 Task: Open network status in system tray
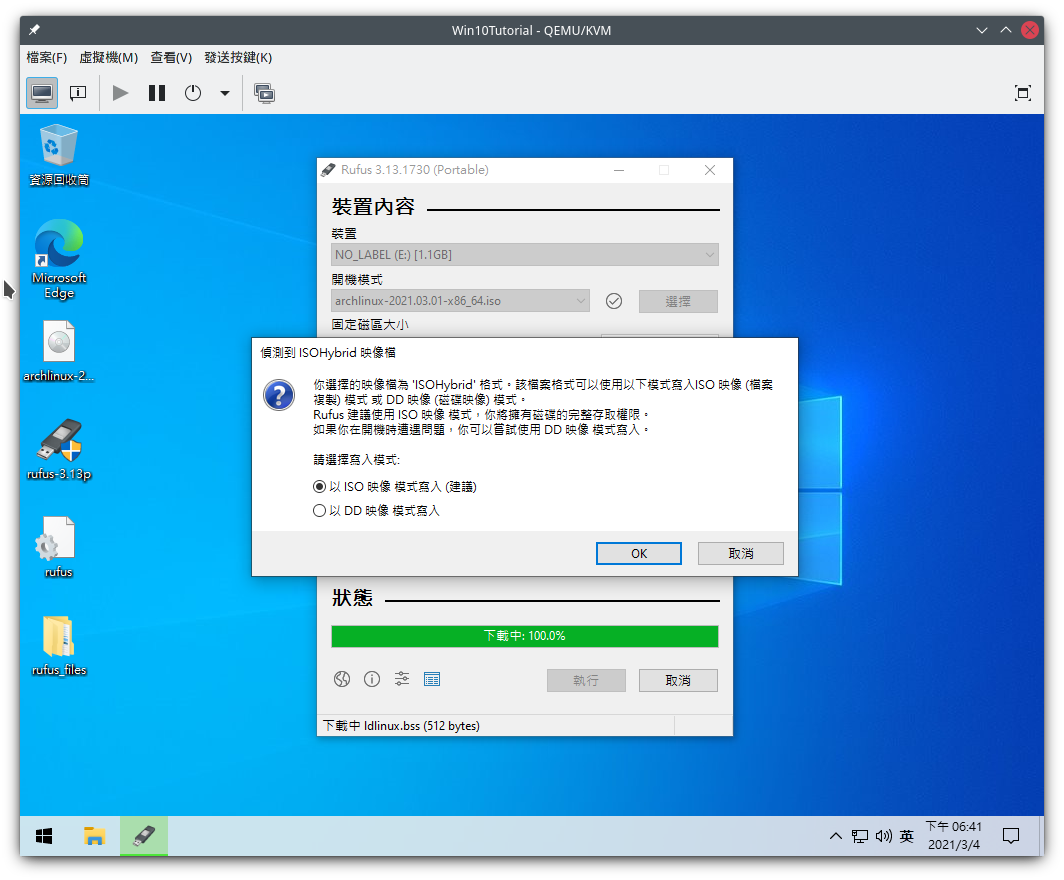point(860,837)
